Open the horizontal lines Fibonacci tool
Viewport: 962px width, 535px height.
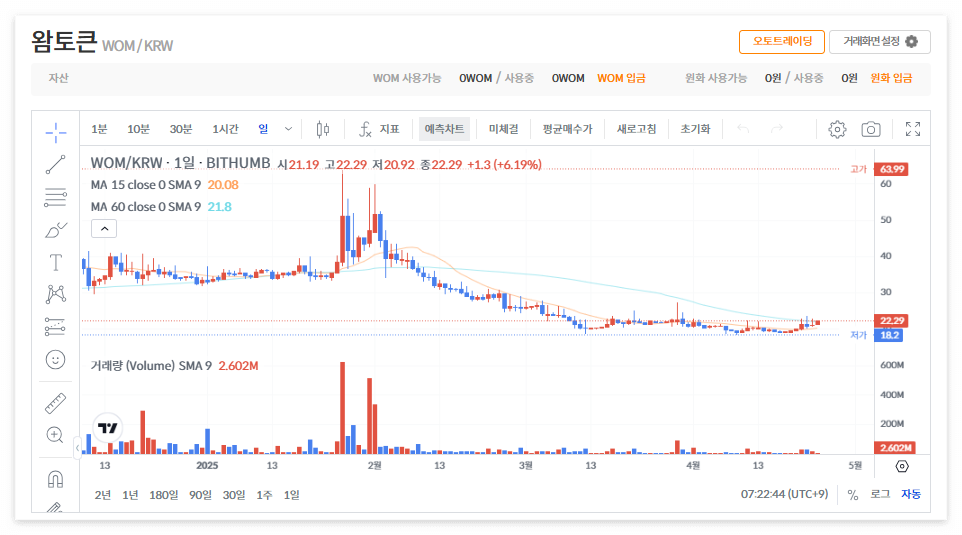(55, 198)
